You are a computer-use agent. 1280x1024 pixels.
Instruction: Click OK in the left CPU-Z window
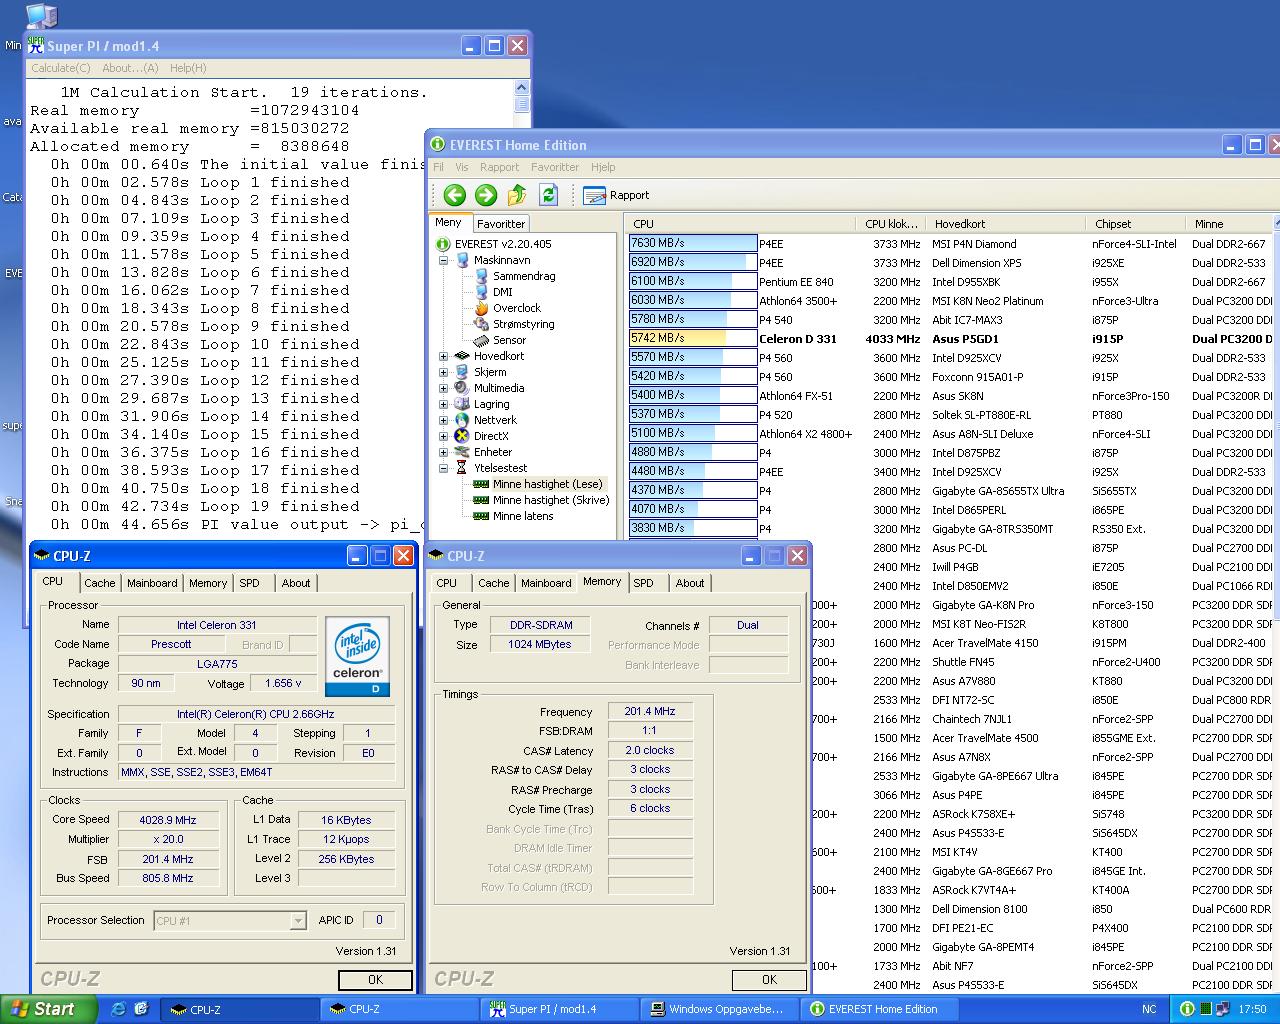(375, 980)
